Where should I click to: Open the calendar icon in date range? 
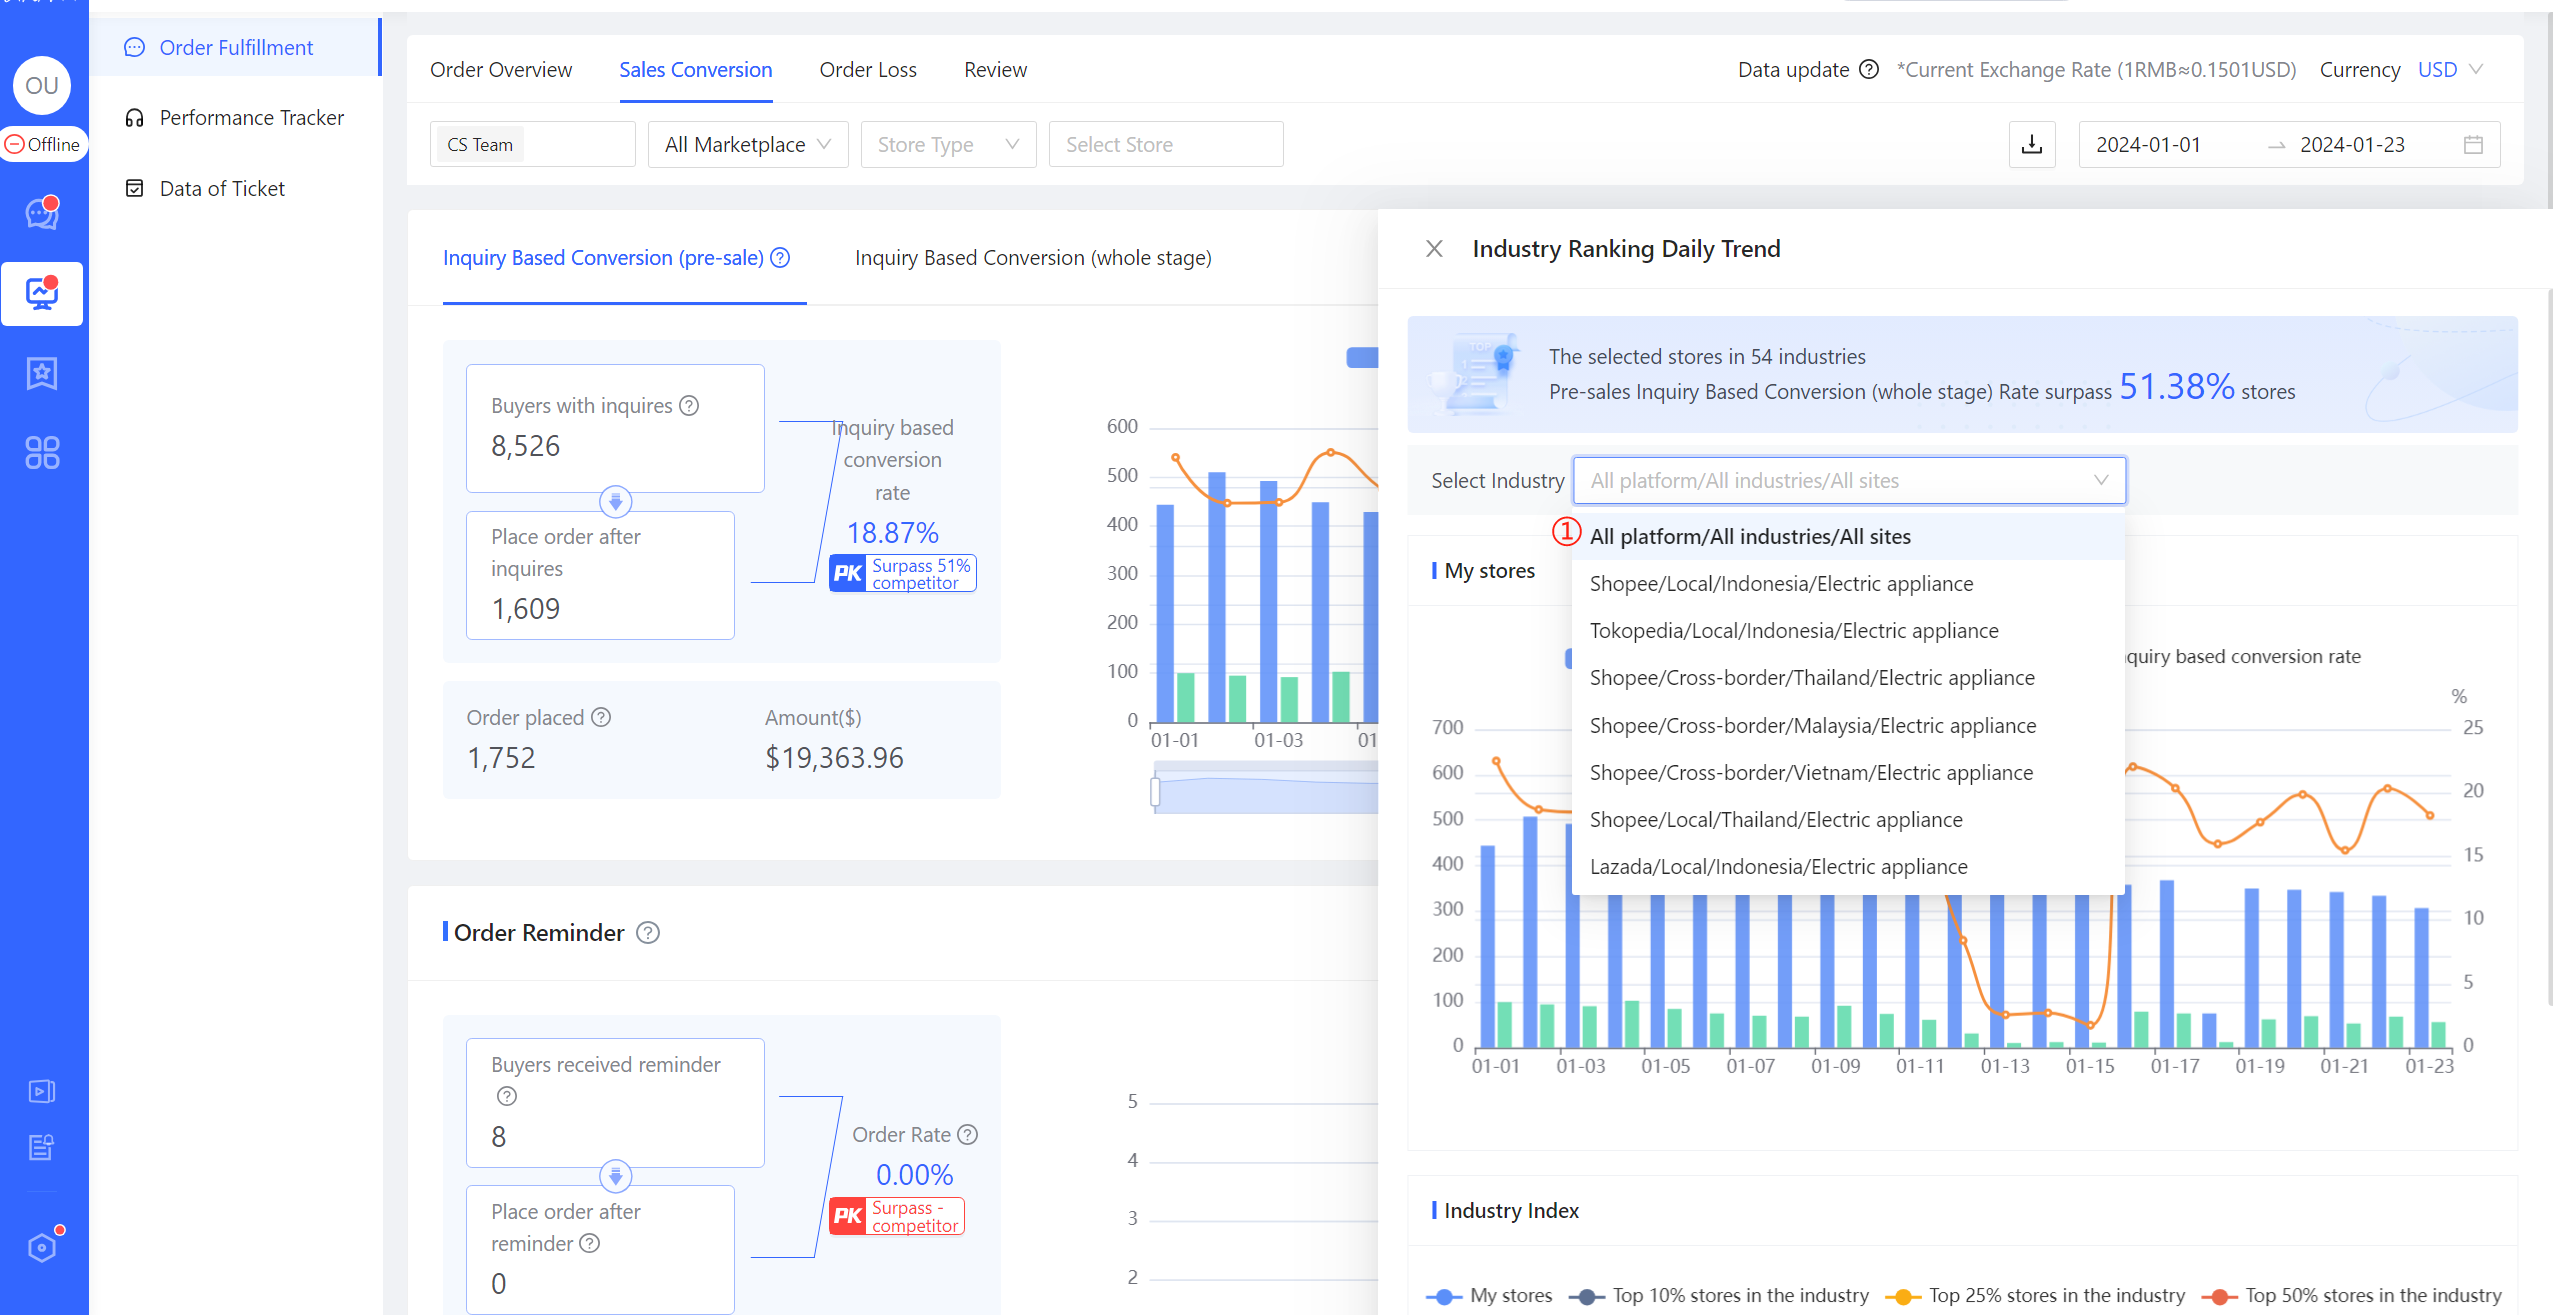coord(2473,145)
